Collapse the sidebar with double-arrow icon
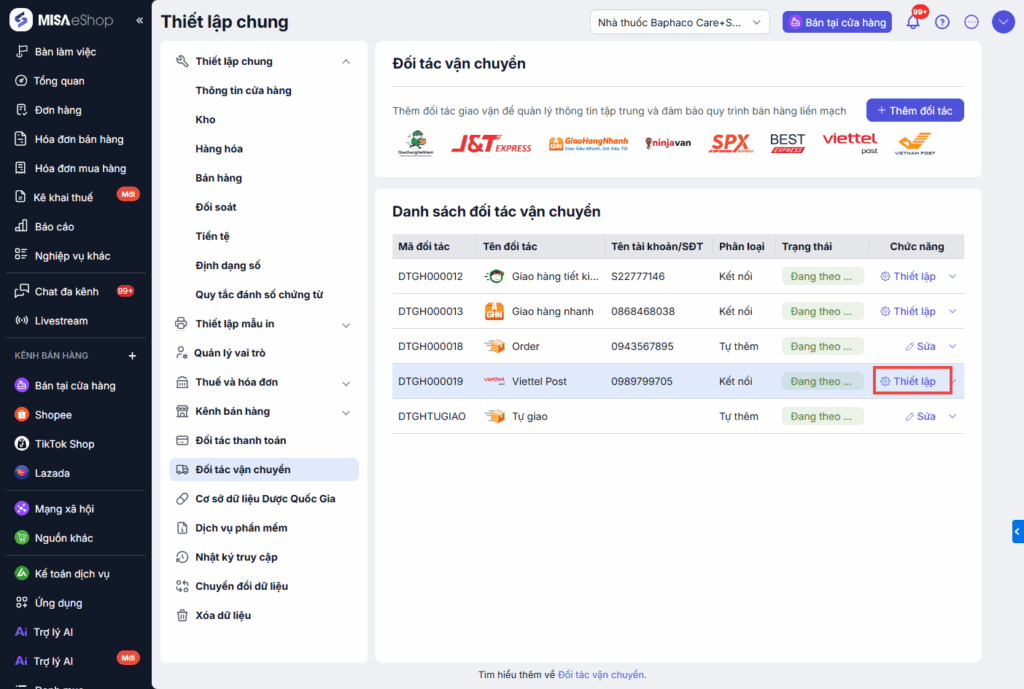The height and width of the screenshot is (689, 1024). (x=139, y=20)
